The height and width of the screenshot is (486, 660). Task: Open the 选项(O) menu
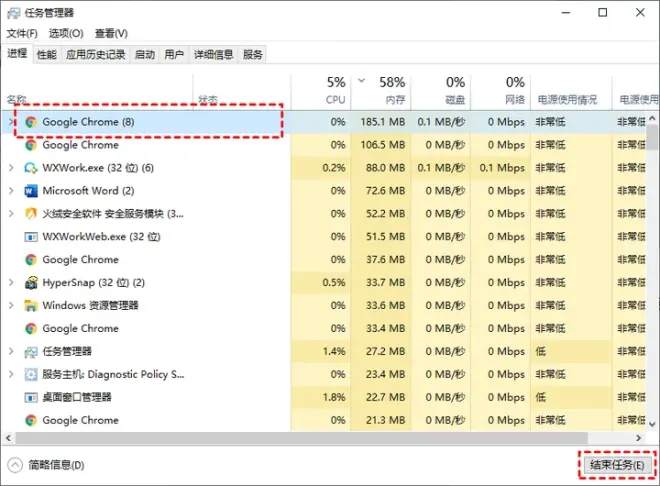click(66, 33)
